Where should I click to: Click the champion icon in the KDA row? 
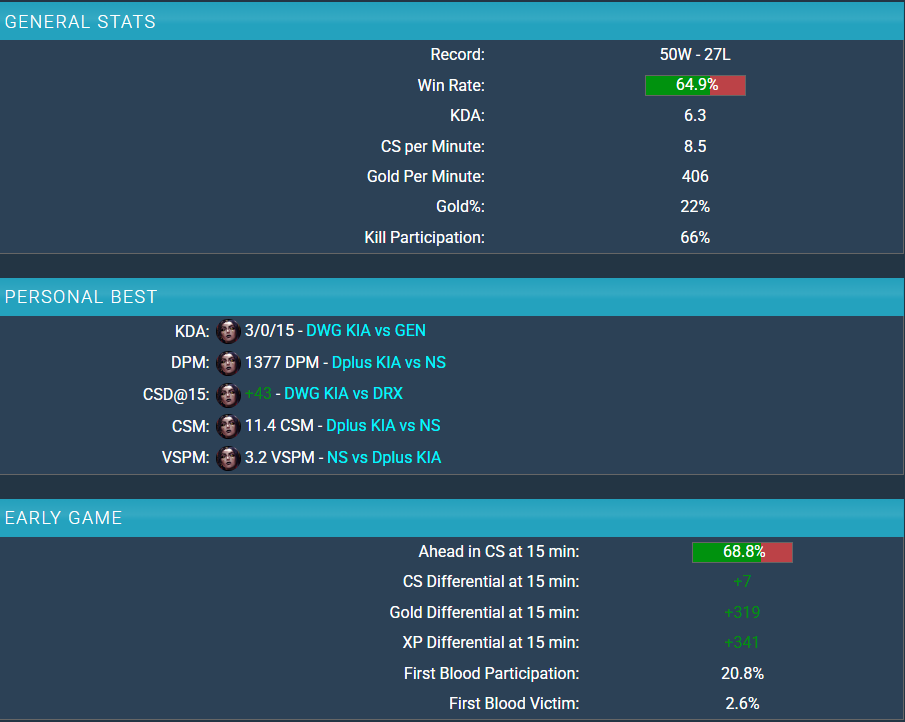click(228, 331)
